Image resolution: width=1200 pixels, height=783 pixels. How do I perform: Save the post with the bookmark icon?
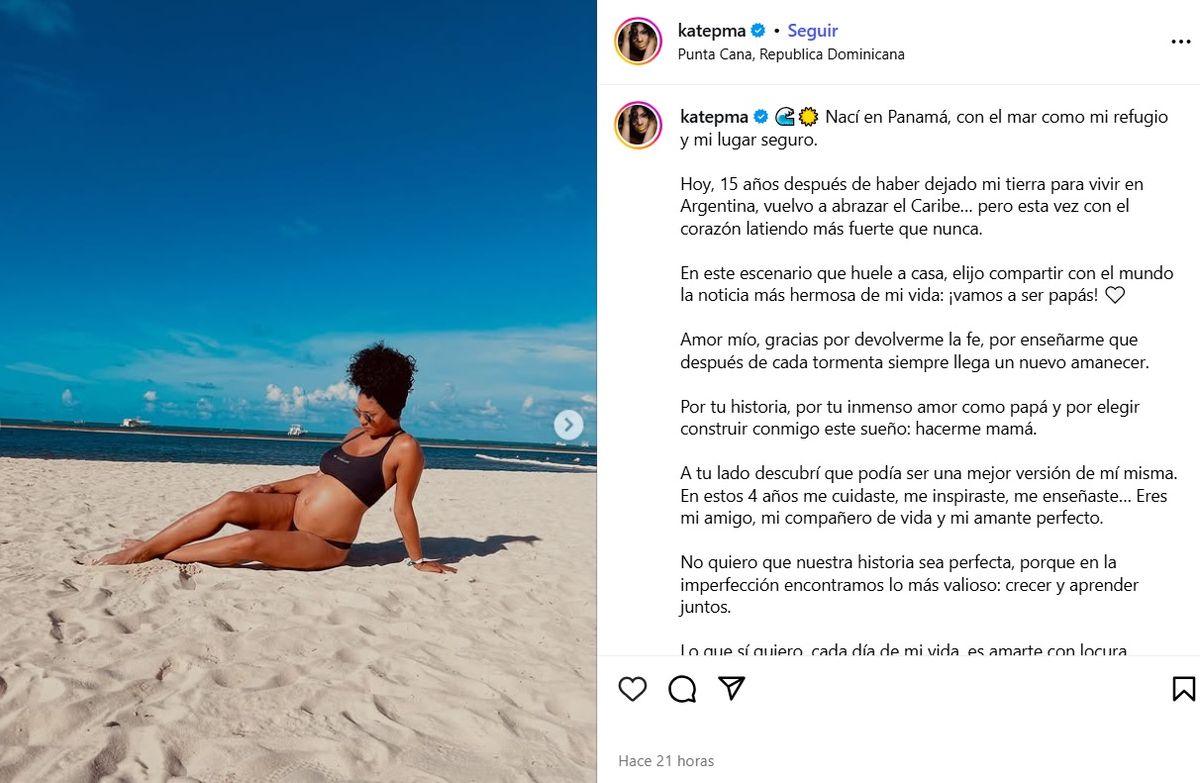[x=1183, y=688]
